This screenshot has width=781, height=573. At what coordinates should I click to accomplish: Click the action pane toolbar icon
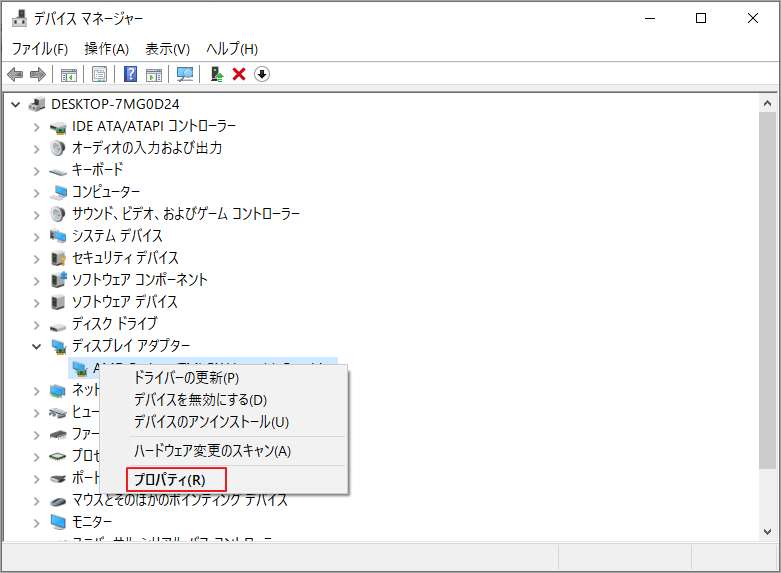(154, 75)
